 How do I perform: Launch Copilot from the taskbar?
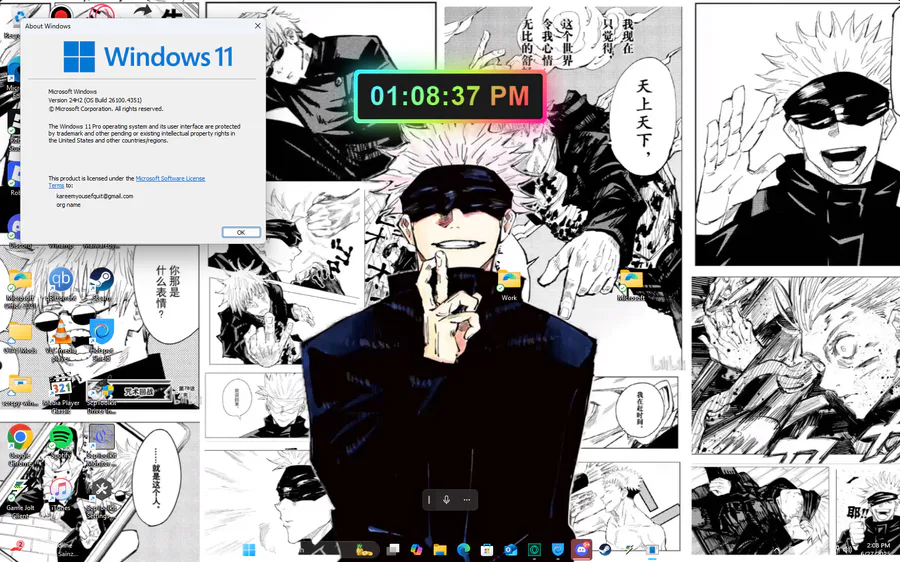tap(417, 550)
